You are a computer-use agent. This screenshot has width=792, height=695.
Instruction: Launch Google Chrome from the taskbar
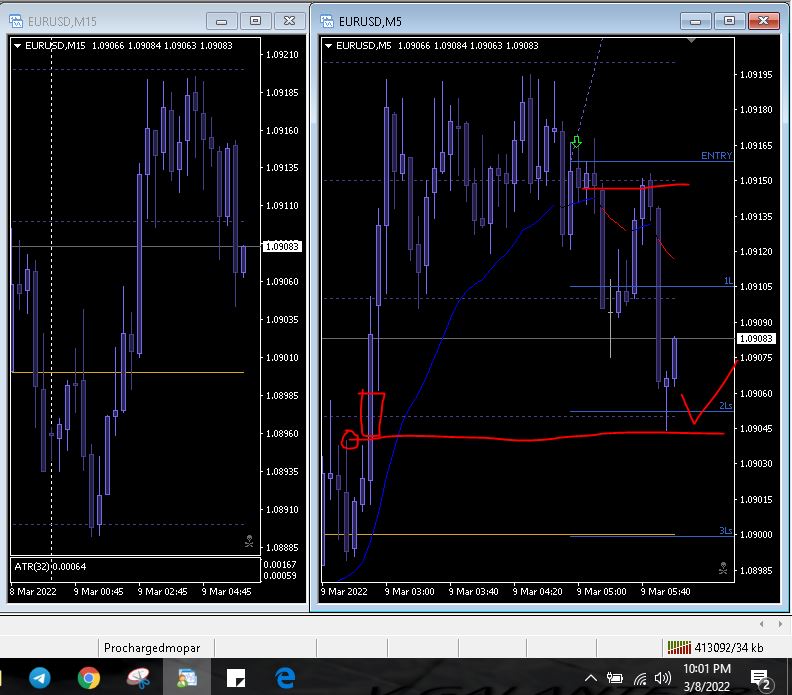point(89,678)
